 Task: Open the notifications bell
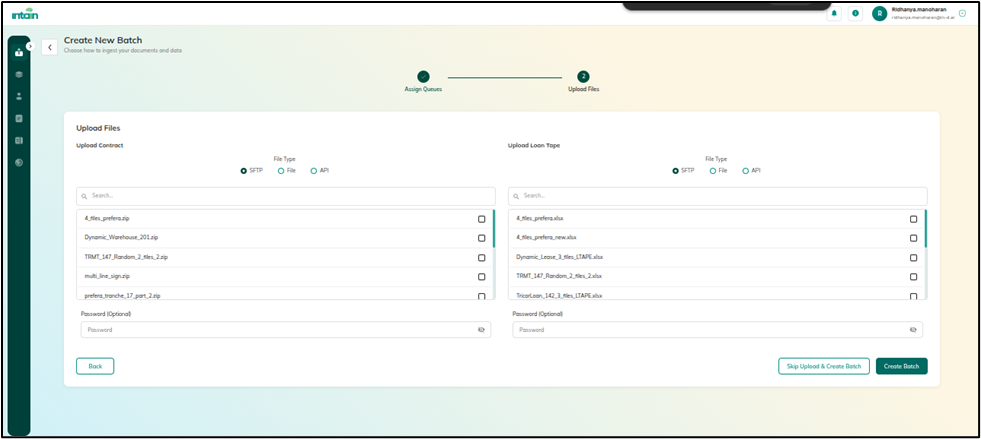pyautogui.click(x=835, y=13)
